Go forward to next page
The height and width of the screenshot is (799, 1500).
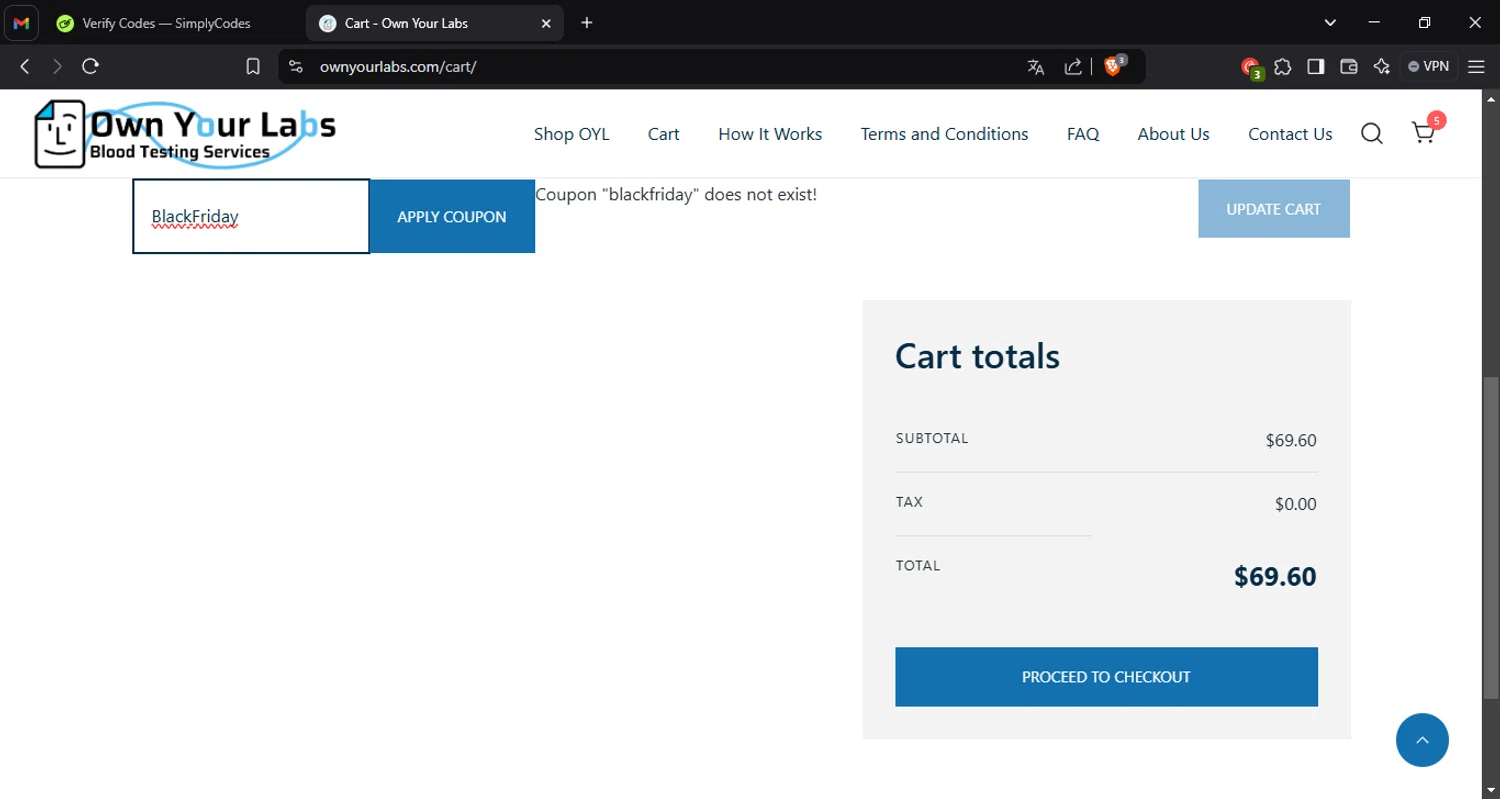[57, 67]
